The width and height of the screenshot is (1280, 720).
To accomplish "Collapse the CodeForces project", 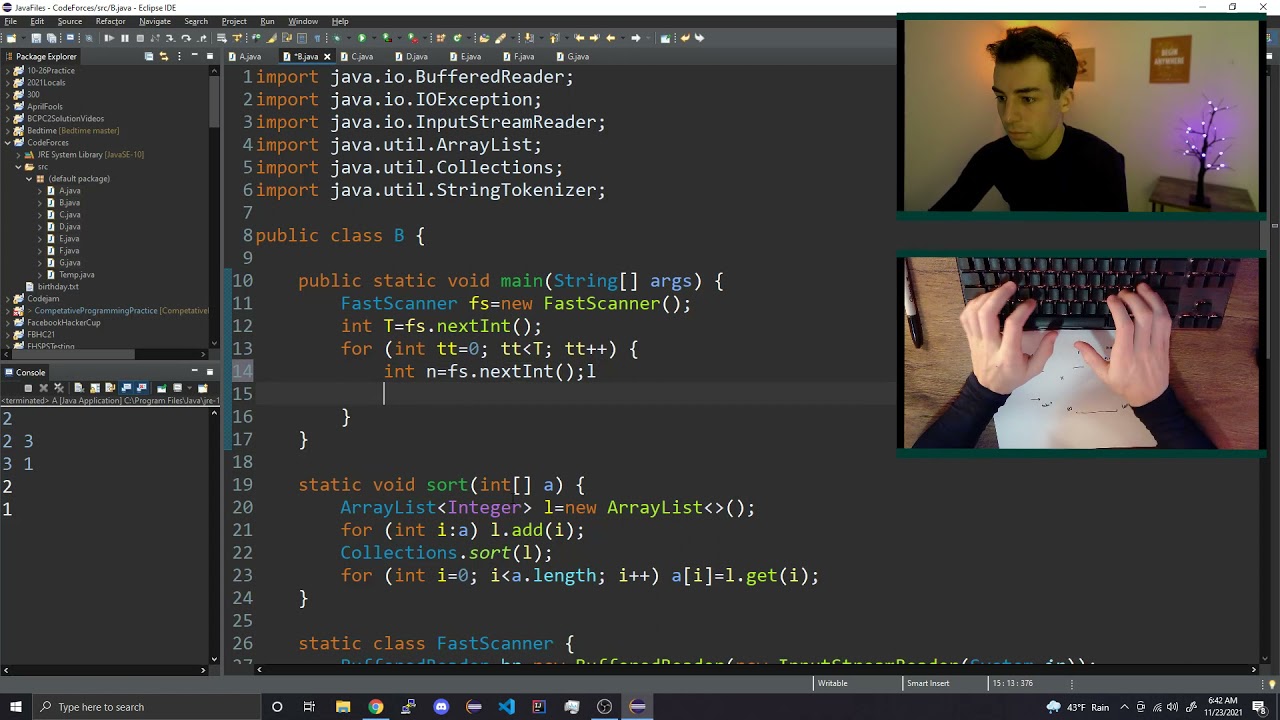I will point(7,143).
